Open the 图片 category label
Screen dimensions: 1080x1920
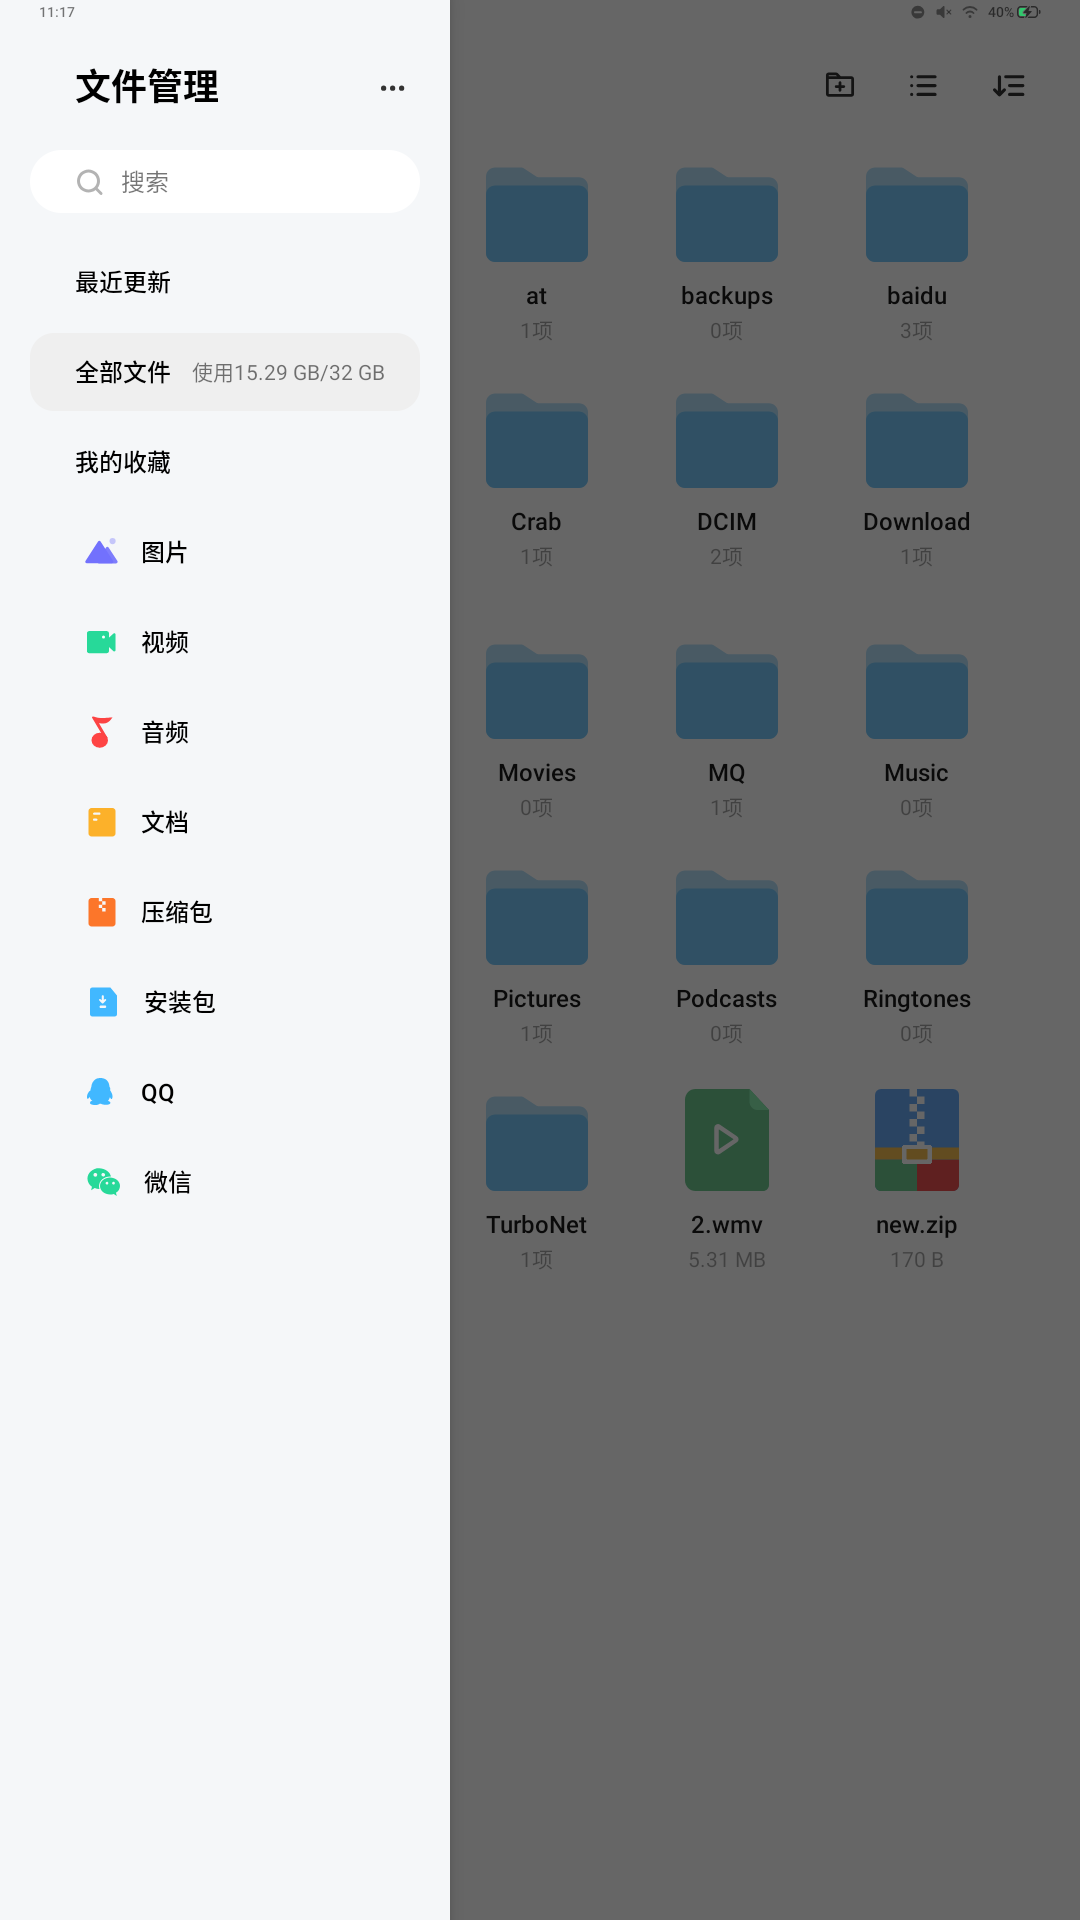click(164, 552)
